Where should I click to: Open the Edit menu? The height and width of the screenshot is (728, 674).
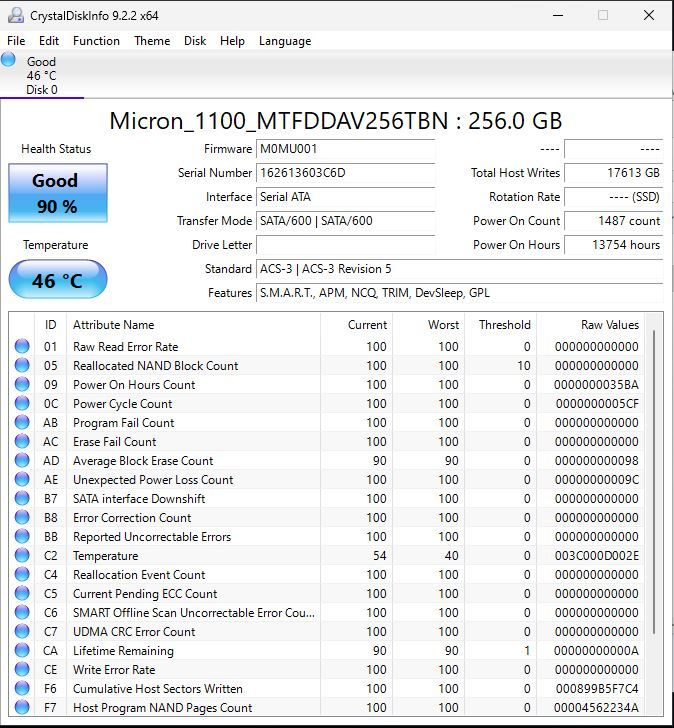click(49, 41)
